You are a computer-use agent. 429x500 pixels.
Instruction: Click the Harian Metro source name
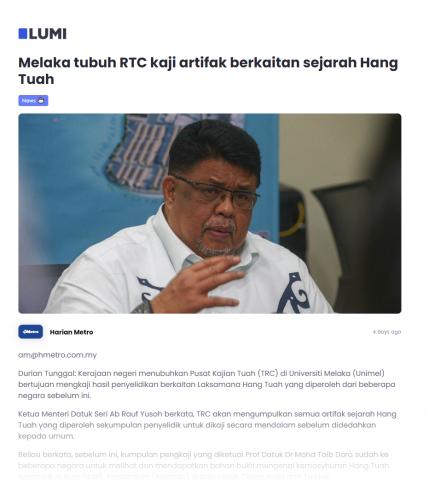(x=71, y=332)
